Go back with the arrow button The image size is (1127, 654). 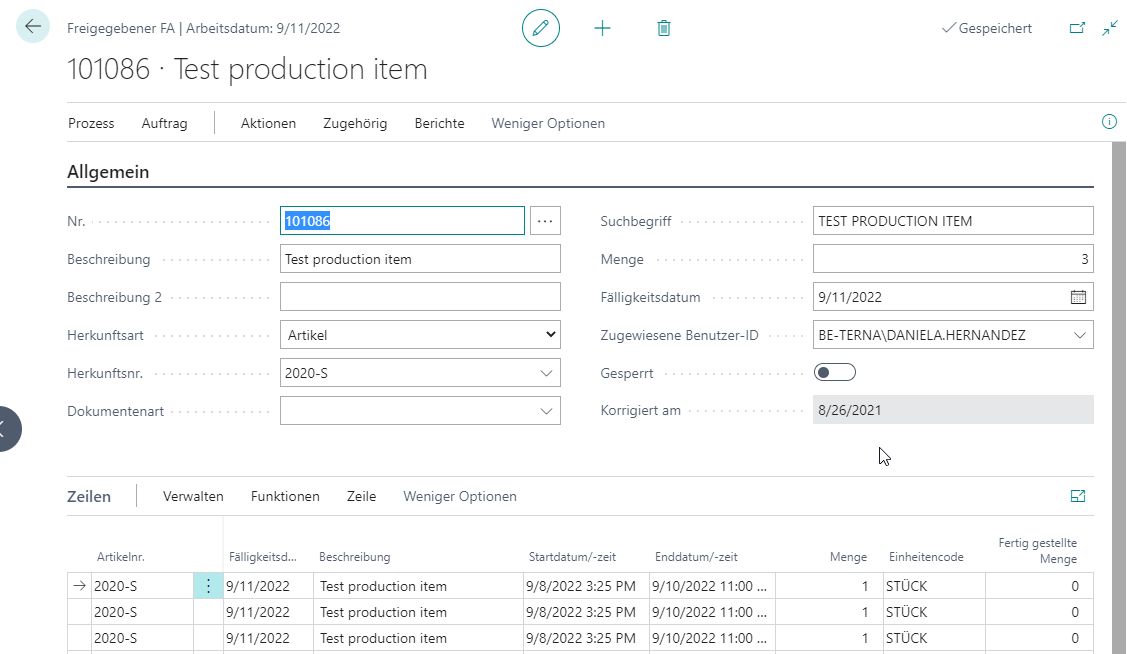(32, 27)
